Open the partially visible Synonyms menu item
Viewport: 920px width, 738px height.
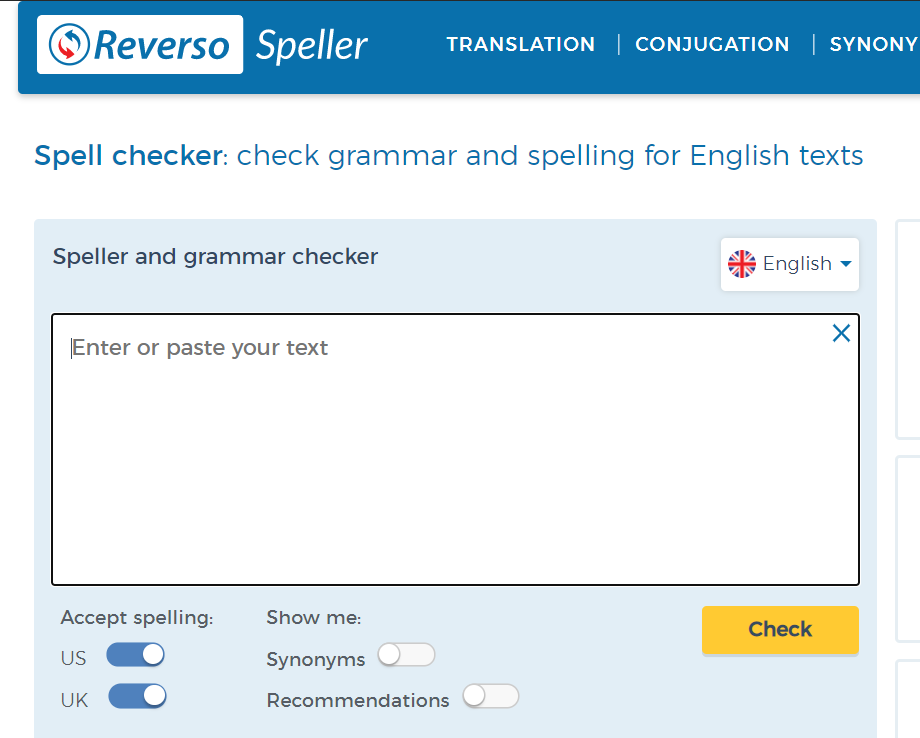(873, 45)
